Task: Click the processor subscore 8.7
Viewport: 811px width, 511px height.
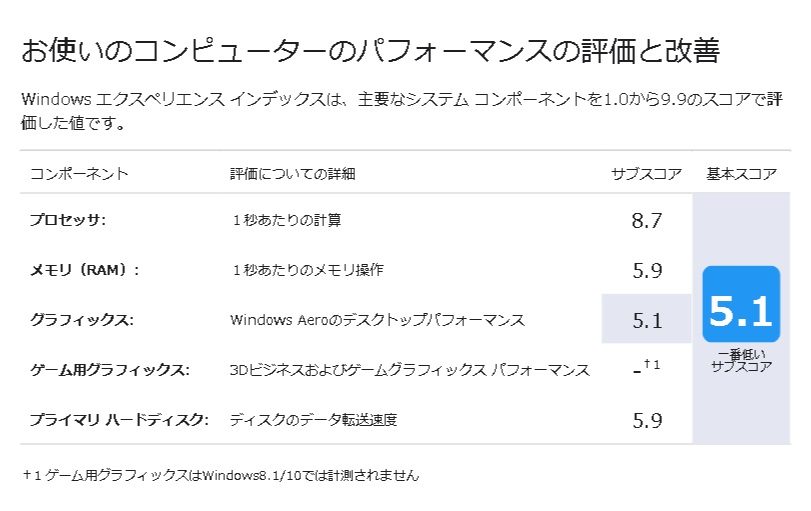Action: coord(647,220)
